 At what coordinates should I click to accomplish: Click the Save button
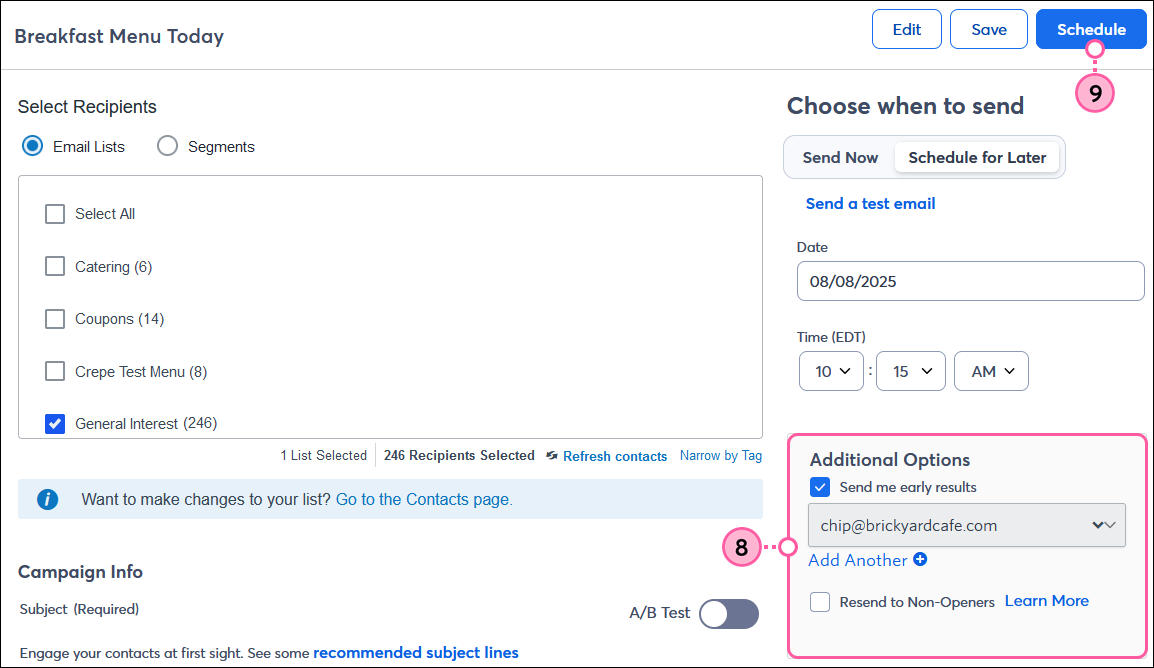[989, 29]
